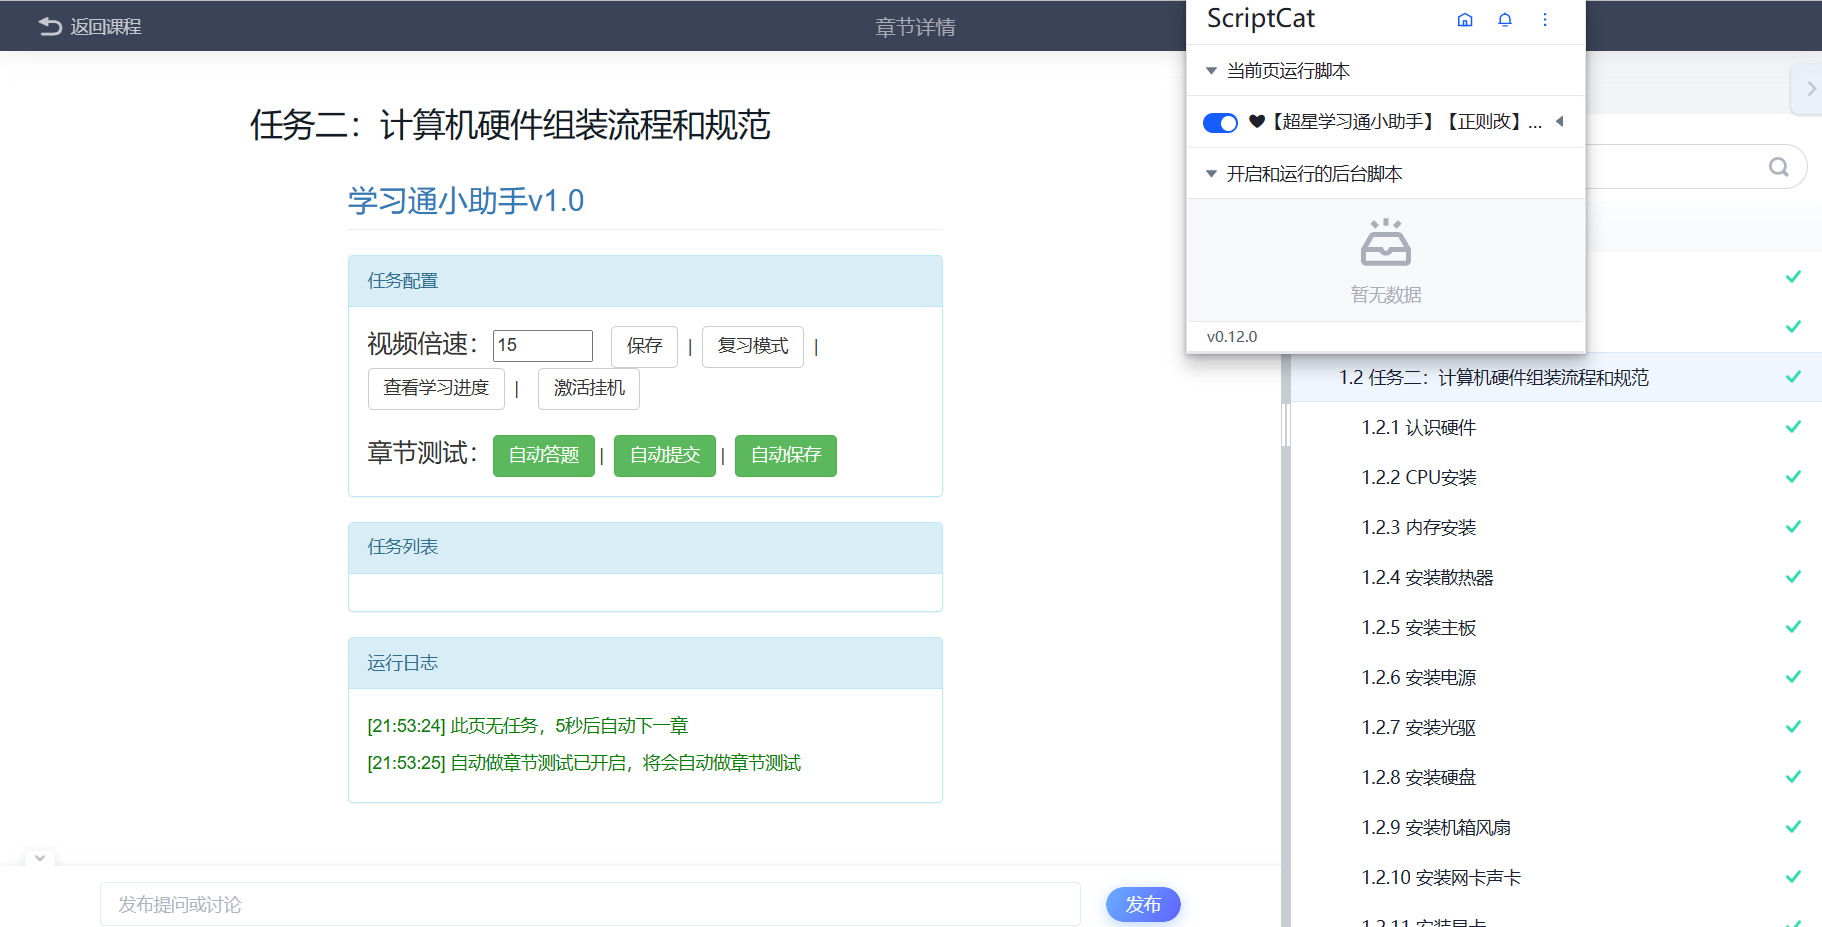Click log entry 自动做章节测试已开启
Image resolution: width=1822 pixels, height=927 pixels.
(584, 763)
